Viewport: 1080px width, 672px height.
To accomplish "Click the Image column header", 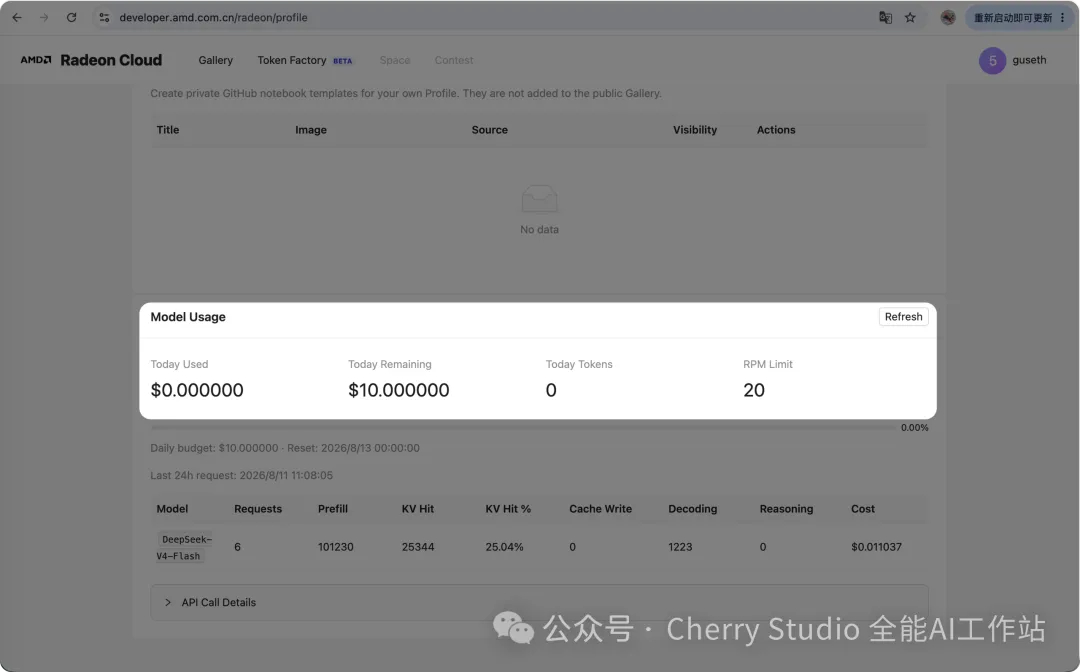I will (x=311, y=129).
